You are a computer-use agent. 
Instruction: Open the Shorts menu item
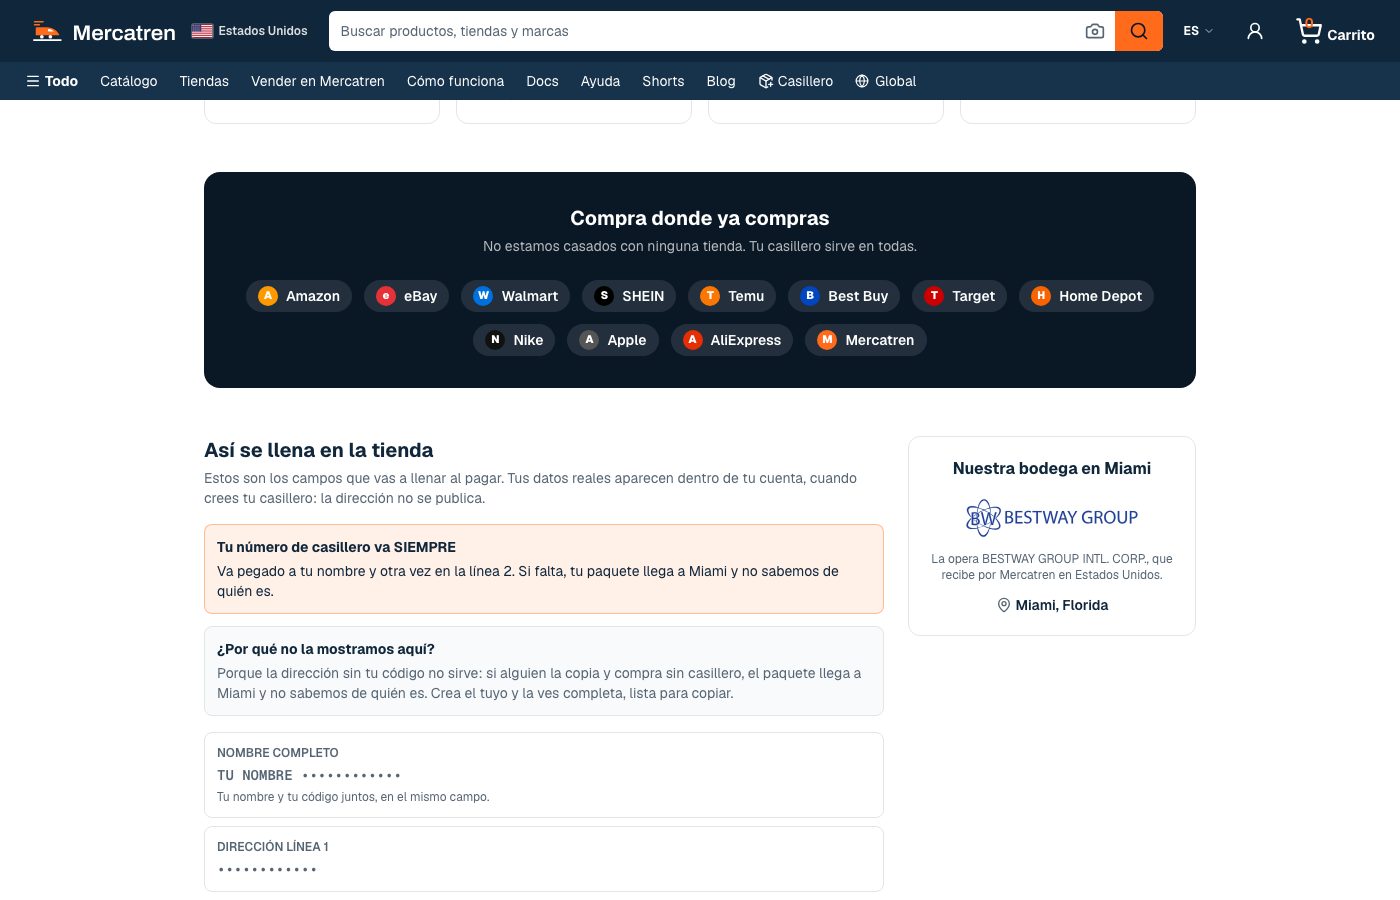pos(663,81)
